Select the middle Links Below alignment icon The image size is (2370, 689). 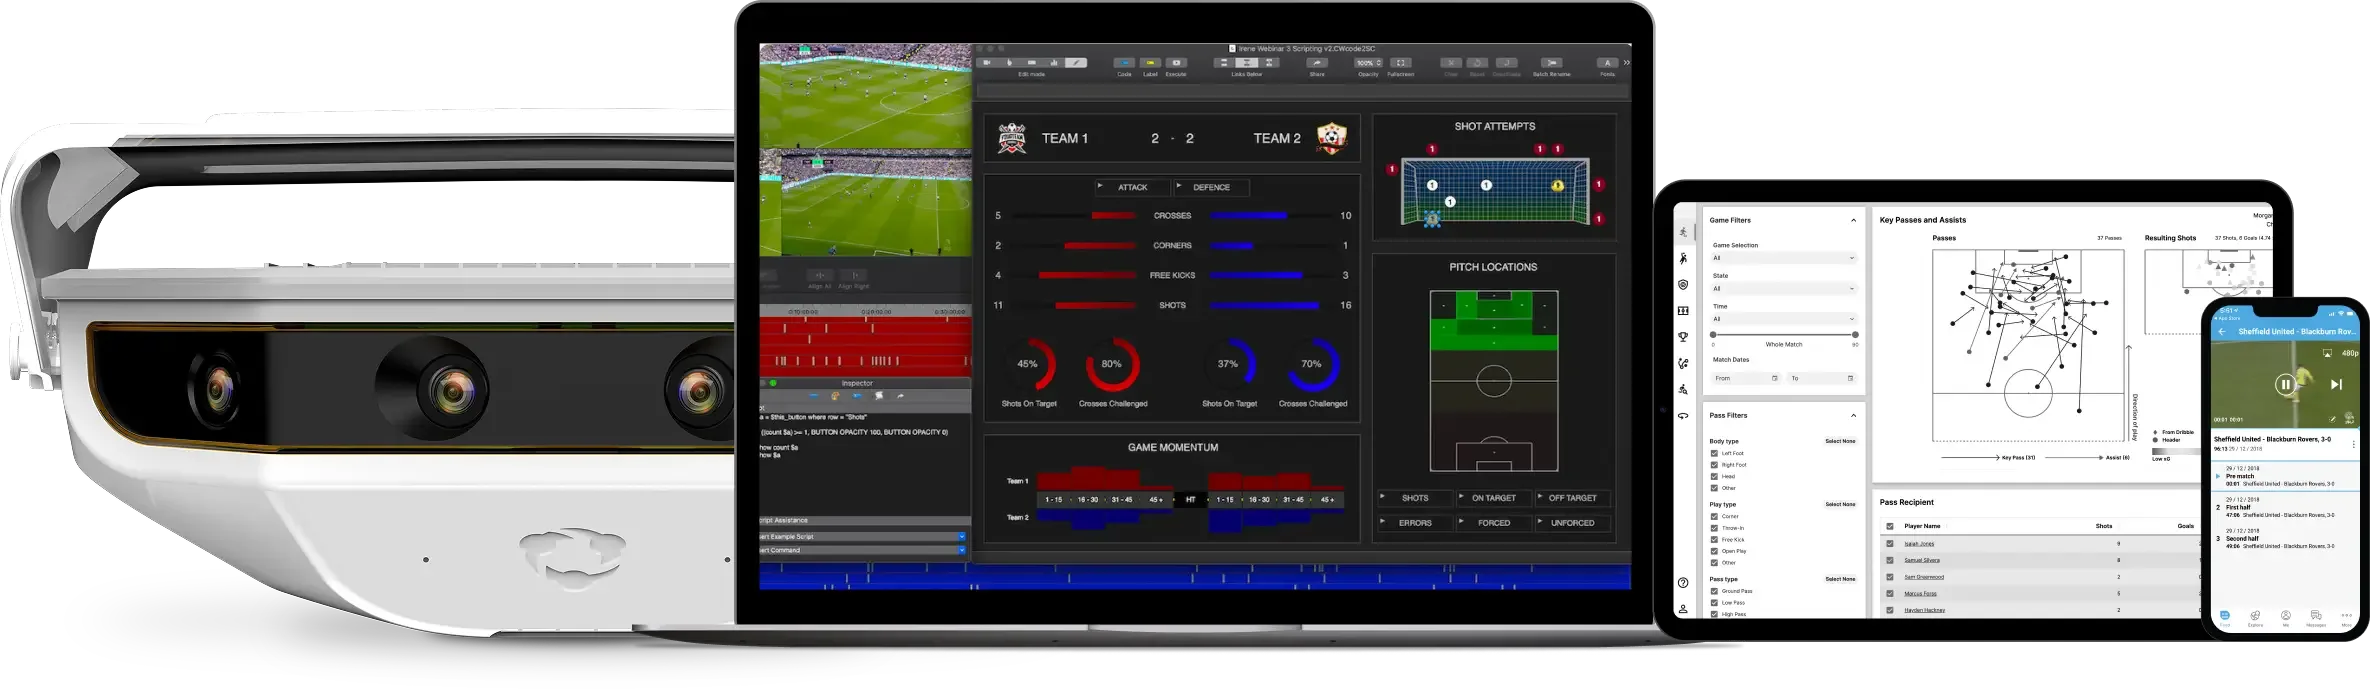pyautogui.click(x=1246, y=62)
